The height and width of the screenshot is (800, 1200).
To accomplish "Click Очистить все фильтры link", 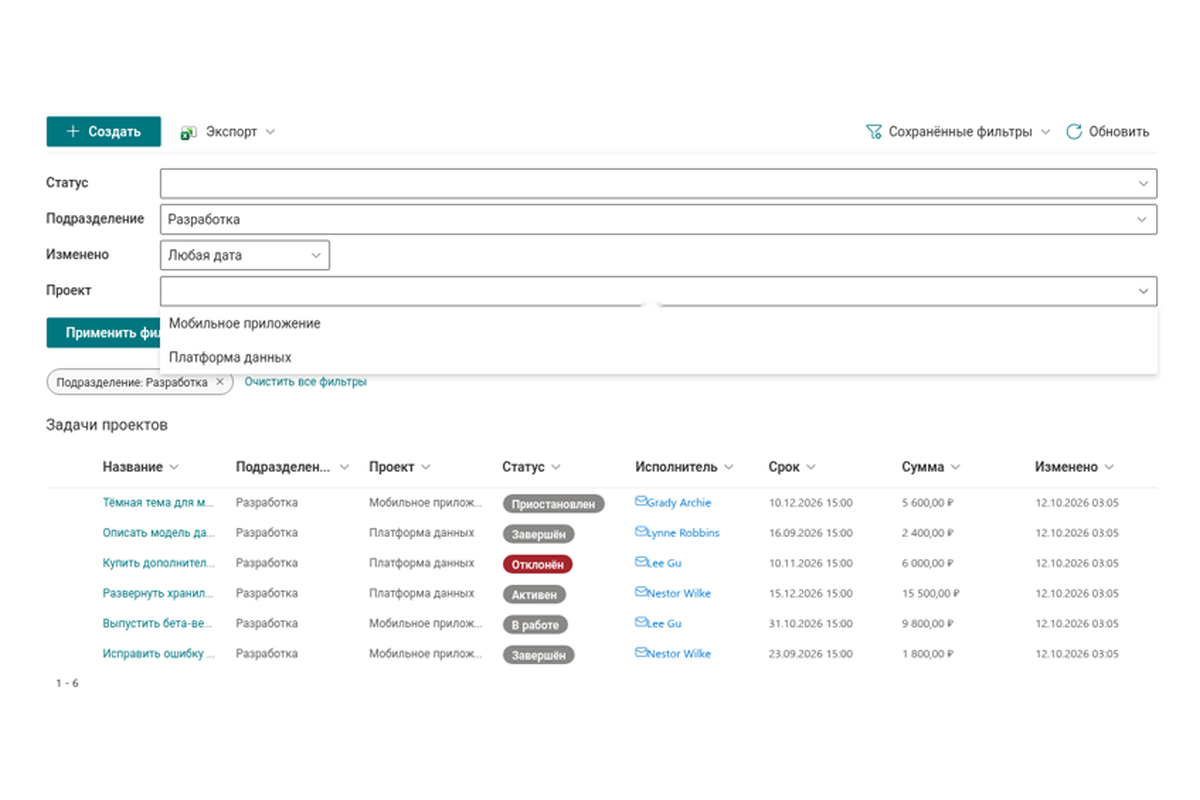I will [x=306, y=382].
